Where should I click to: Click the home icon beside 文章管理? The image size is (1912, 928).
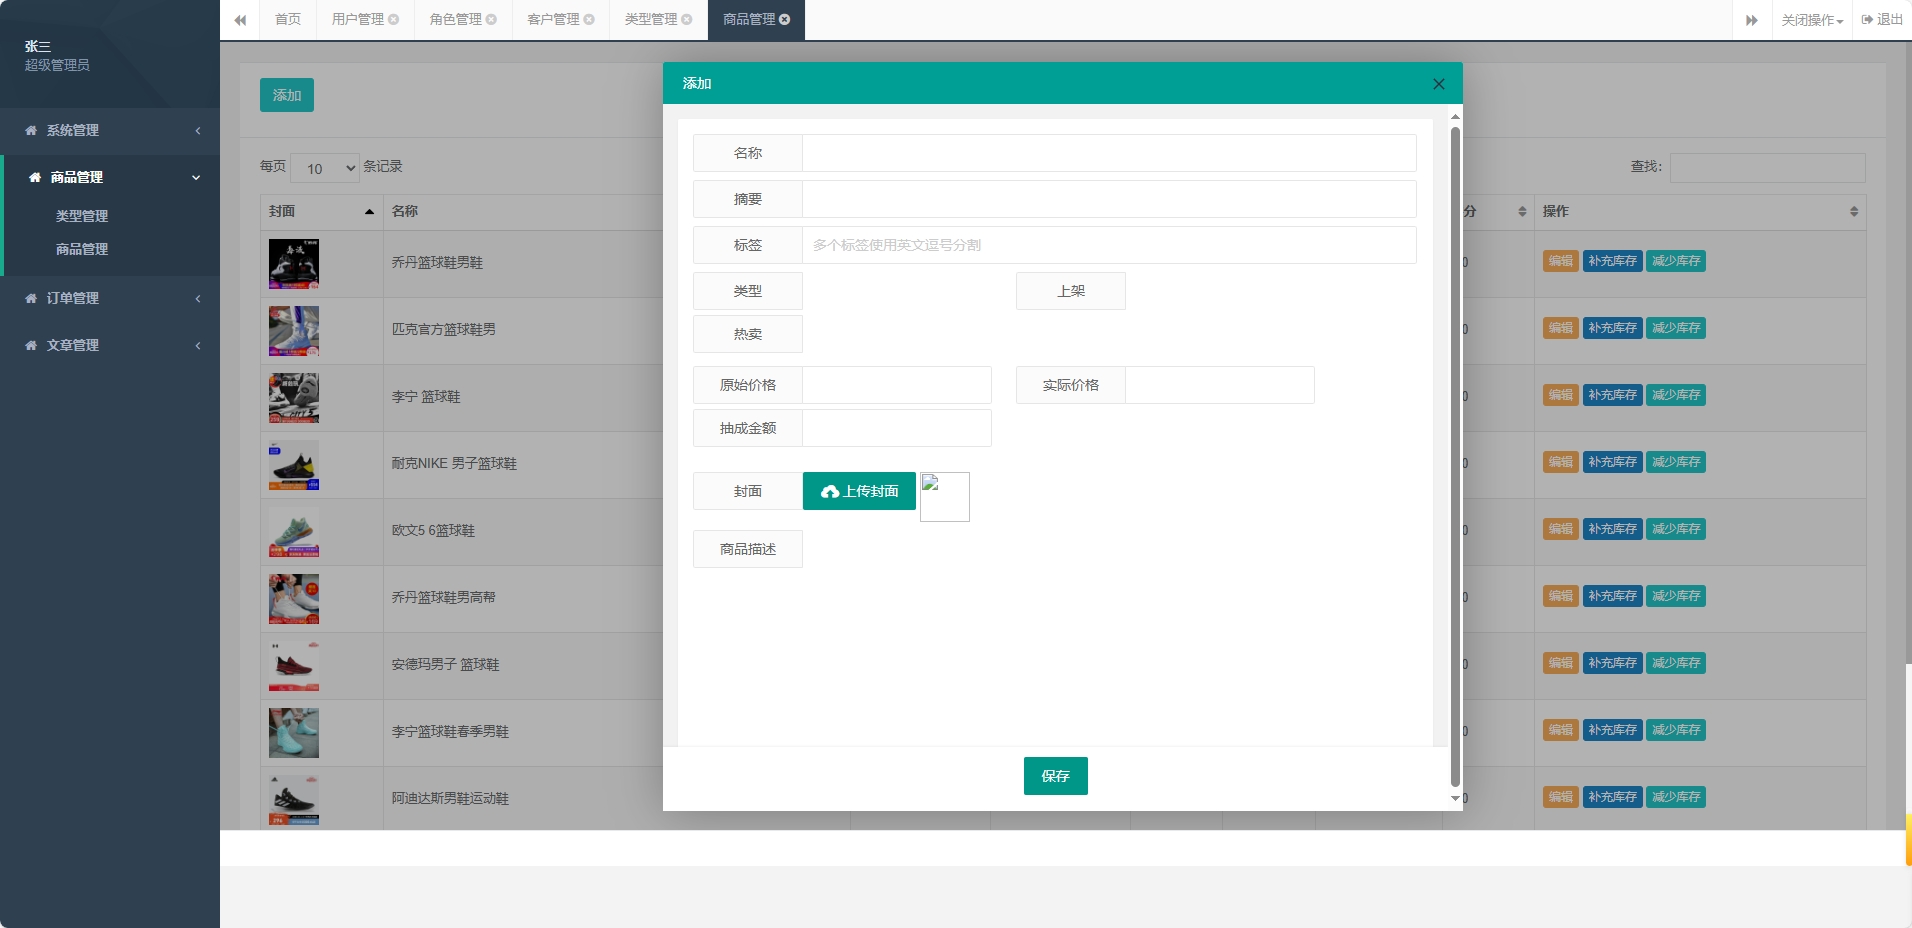[x=31, y=346]
